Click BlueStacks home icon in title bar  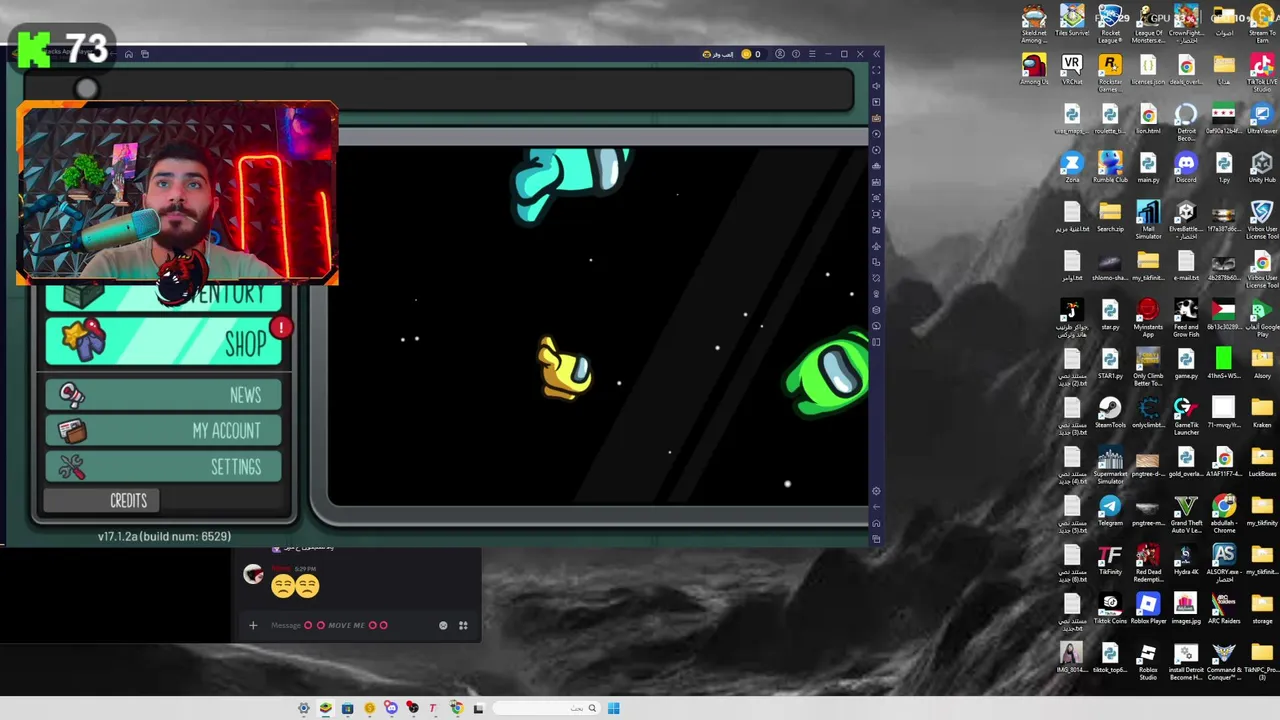tap(128, 54)
